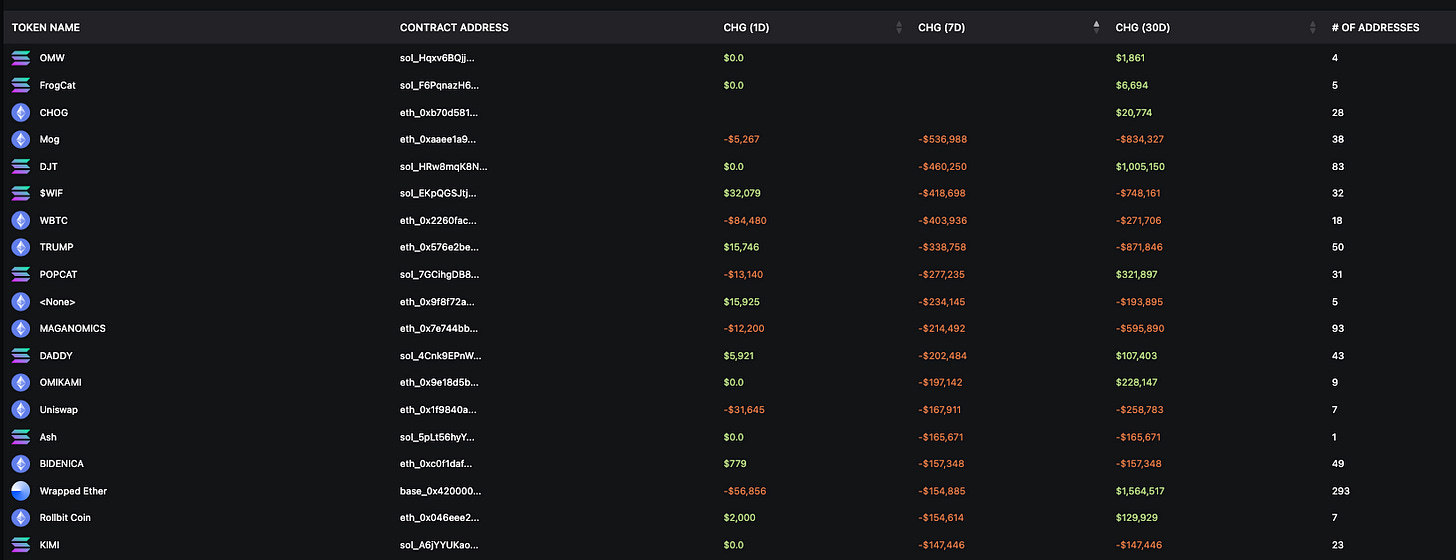Click the Ethereum icon beside TRUMP
This screenshot has height=560, width=1456.
coord(21,247)
